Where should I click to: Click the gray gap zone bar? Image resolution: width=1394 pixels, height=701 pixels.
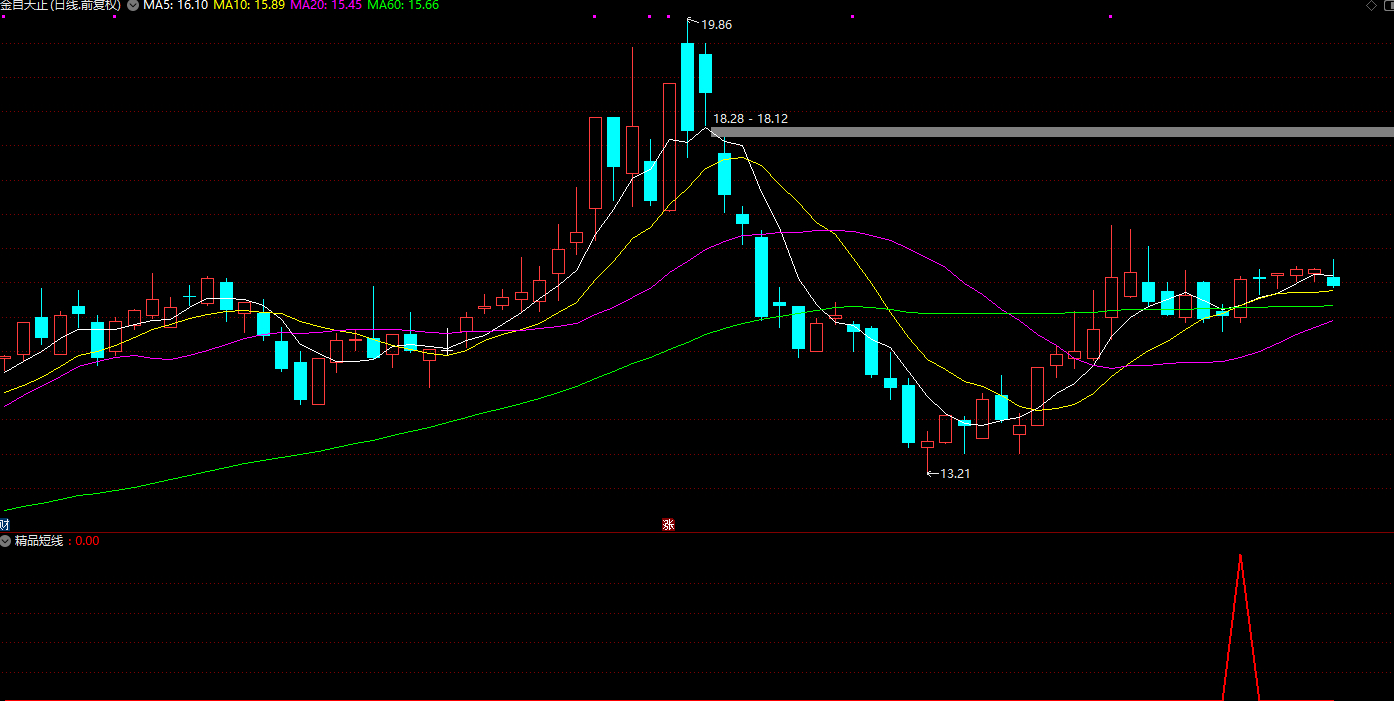point(1050,132)
